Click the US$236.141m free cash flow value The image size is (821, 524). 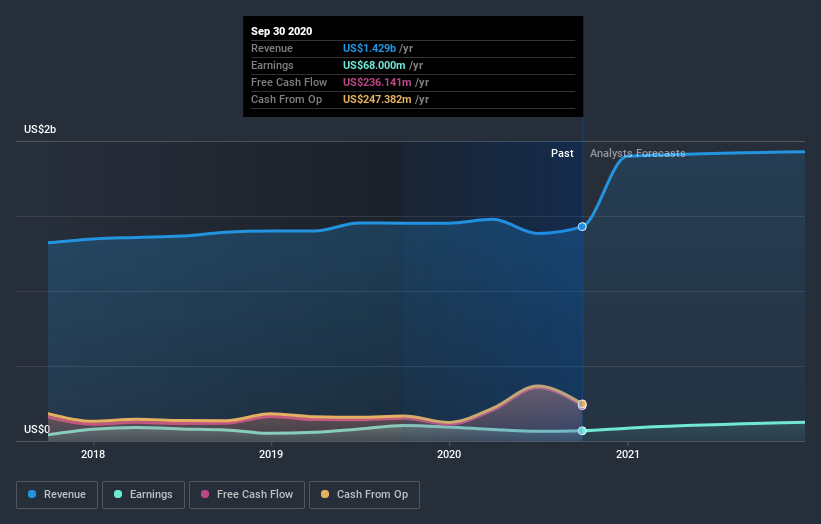coord(377,82)
